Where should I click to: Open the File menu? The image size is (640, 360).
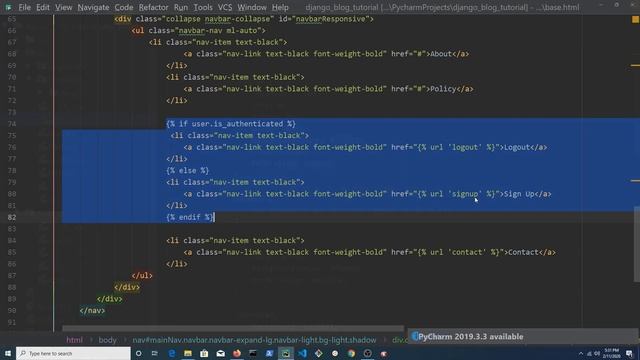click(x=24, y=7)
